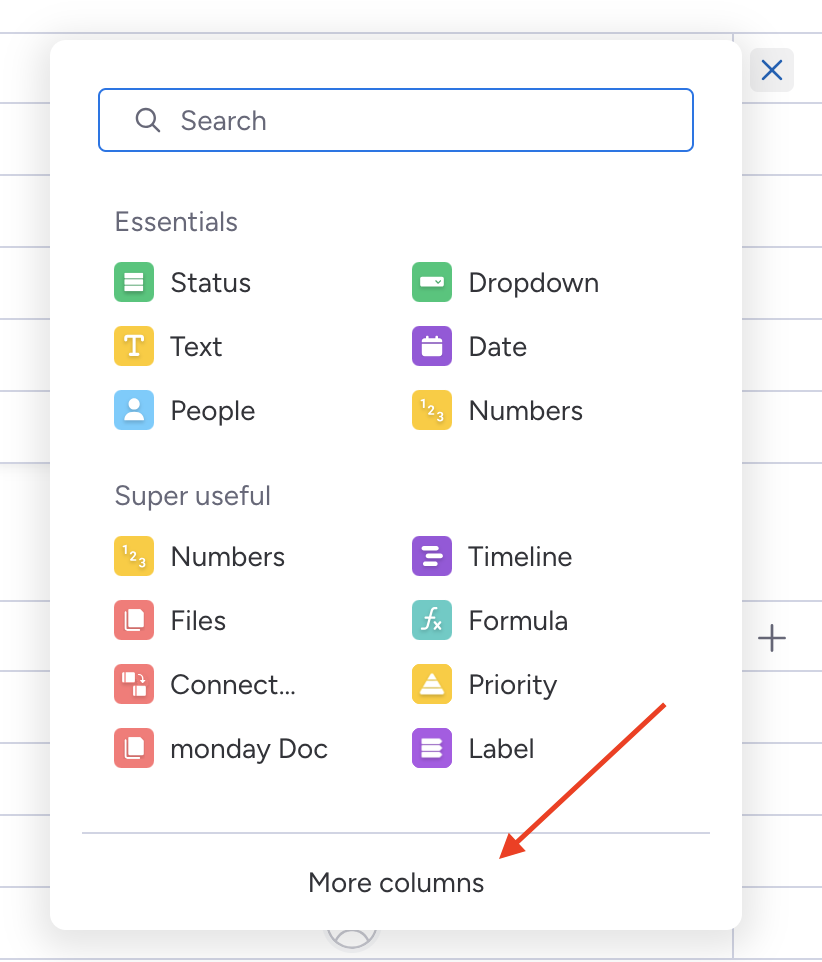Choose the Timeline column icon

point(432,556)
